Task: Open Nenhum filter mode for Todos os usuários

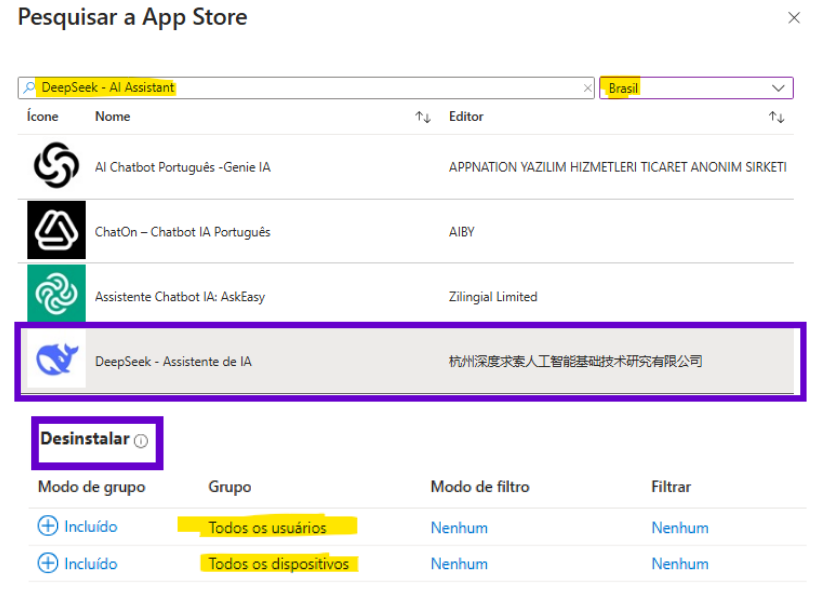Action: (459, 528)
